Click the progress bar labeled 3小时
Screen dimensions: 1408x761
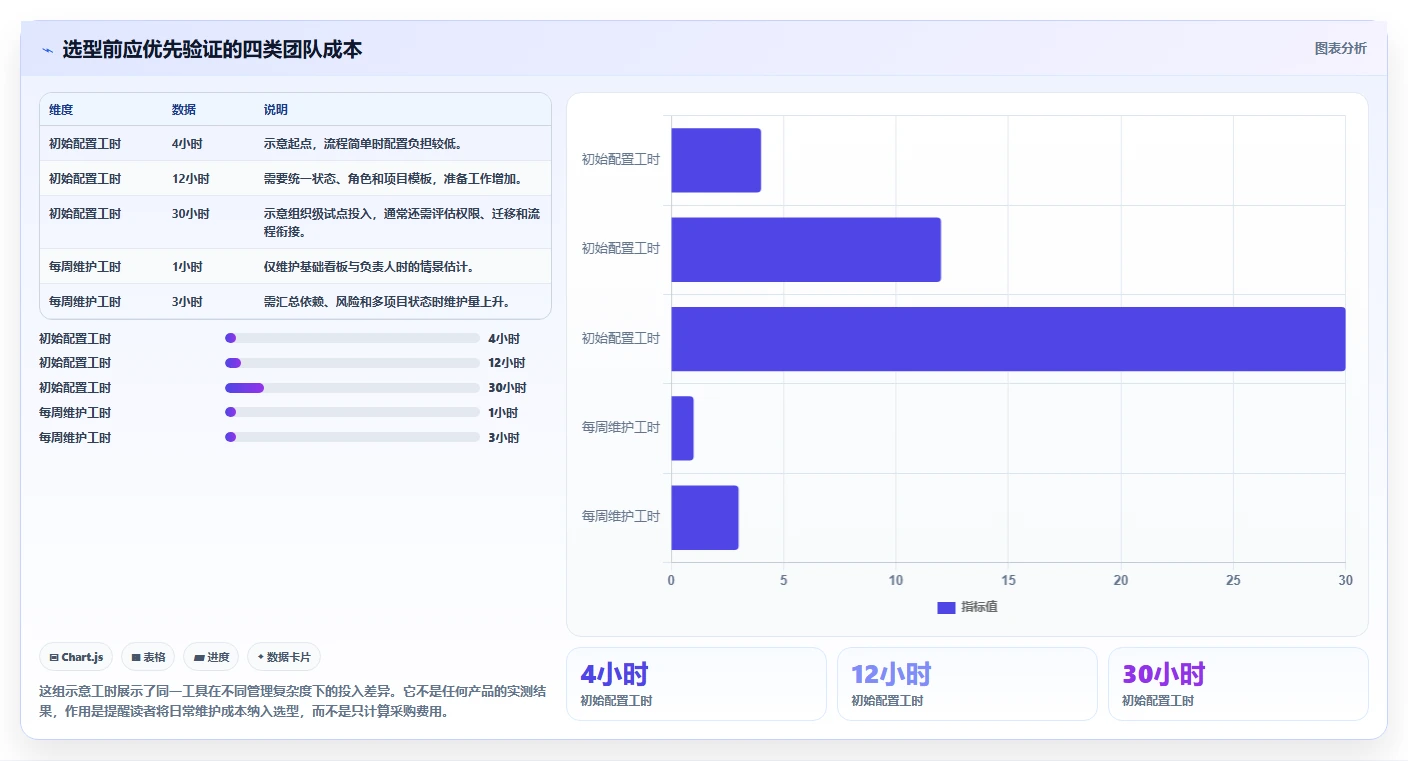tap(353, 437)
